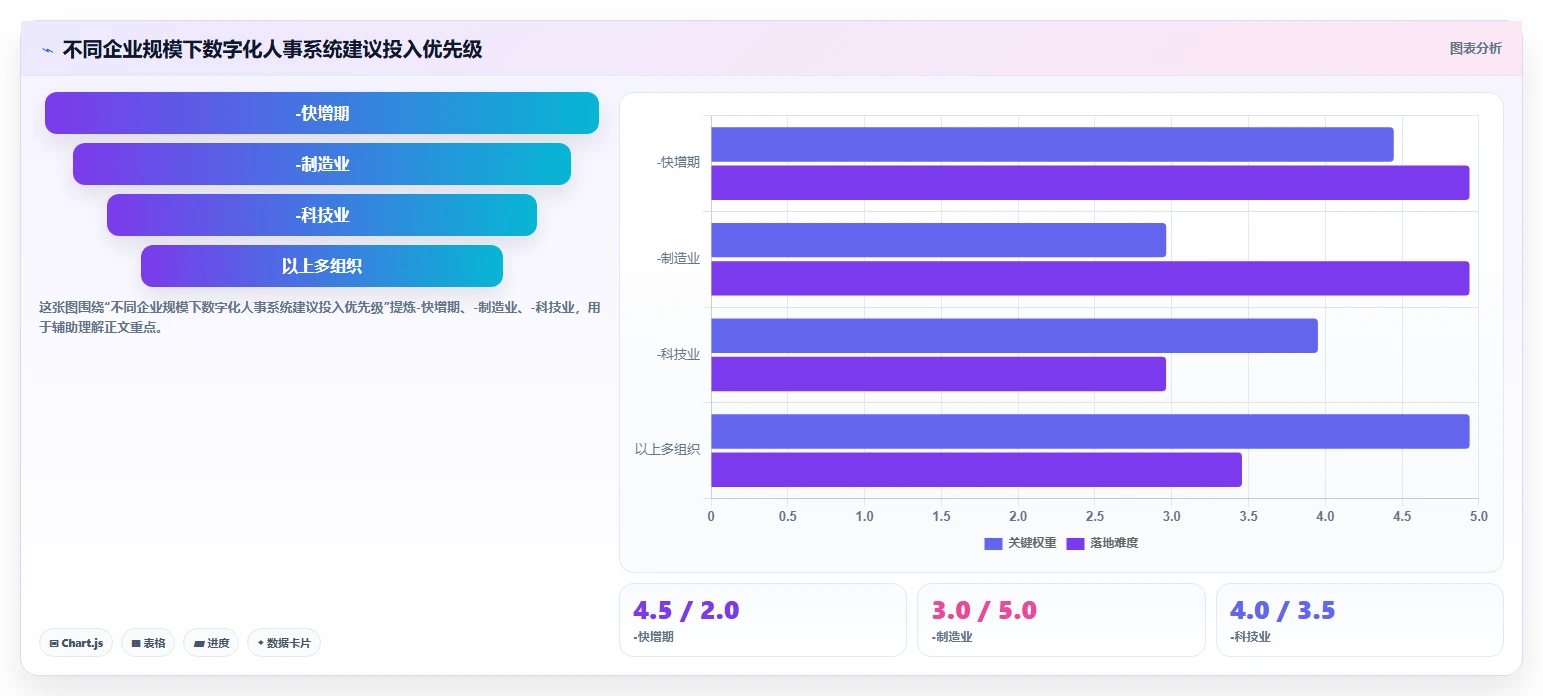The width and height of the screenshot is (1543, 696).
Task: Click the 以上多组织 y-axis label in chart
Action: [x=667, y=449]
